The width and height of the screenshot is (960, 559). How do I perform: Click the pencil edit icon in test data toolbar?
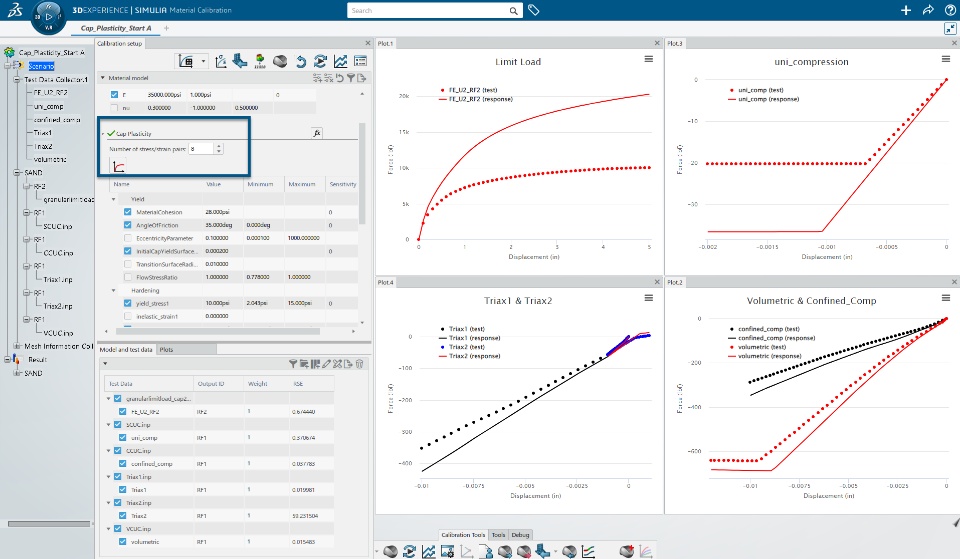pos(326,364)
